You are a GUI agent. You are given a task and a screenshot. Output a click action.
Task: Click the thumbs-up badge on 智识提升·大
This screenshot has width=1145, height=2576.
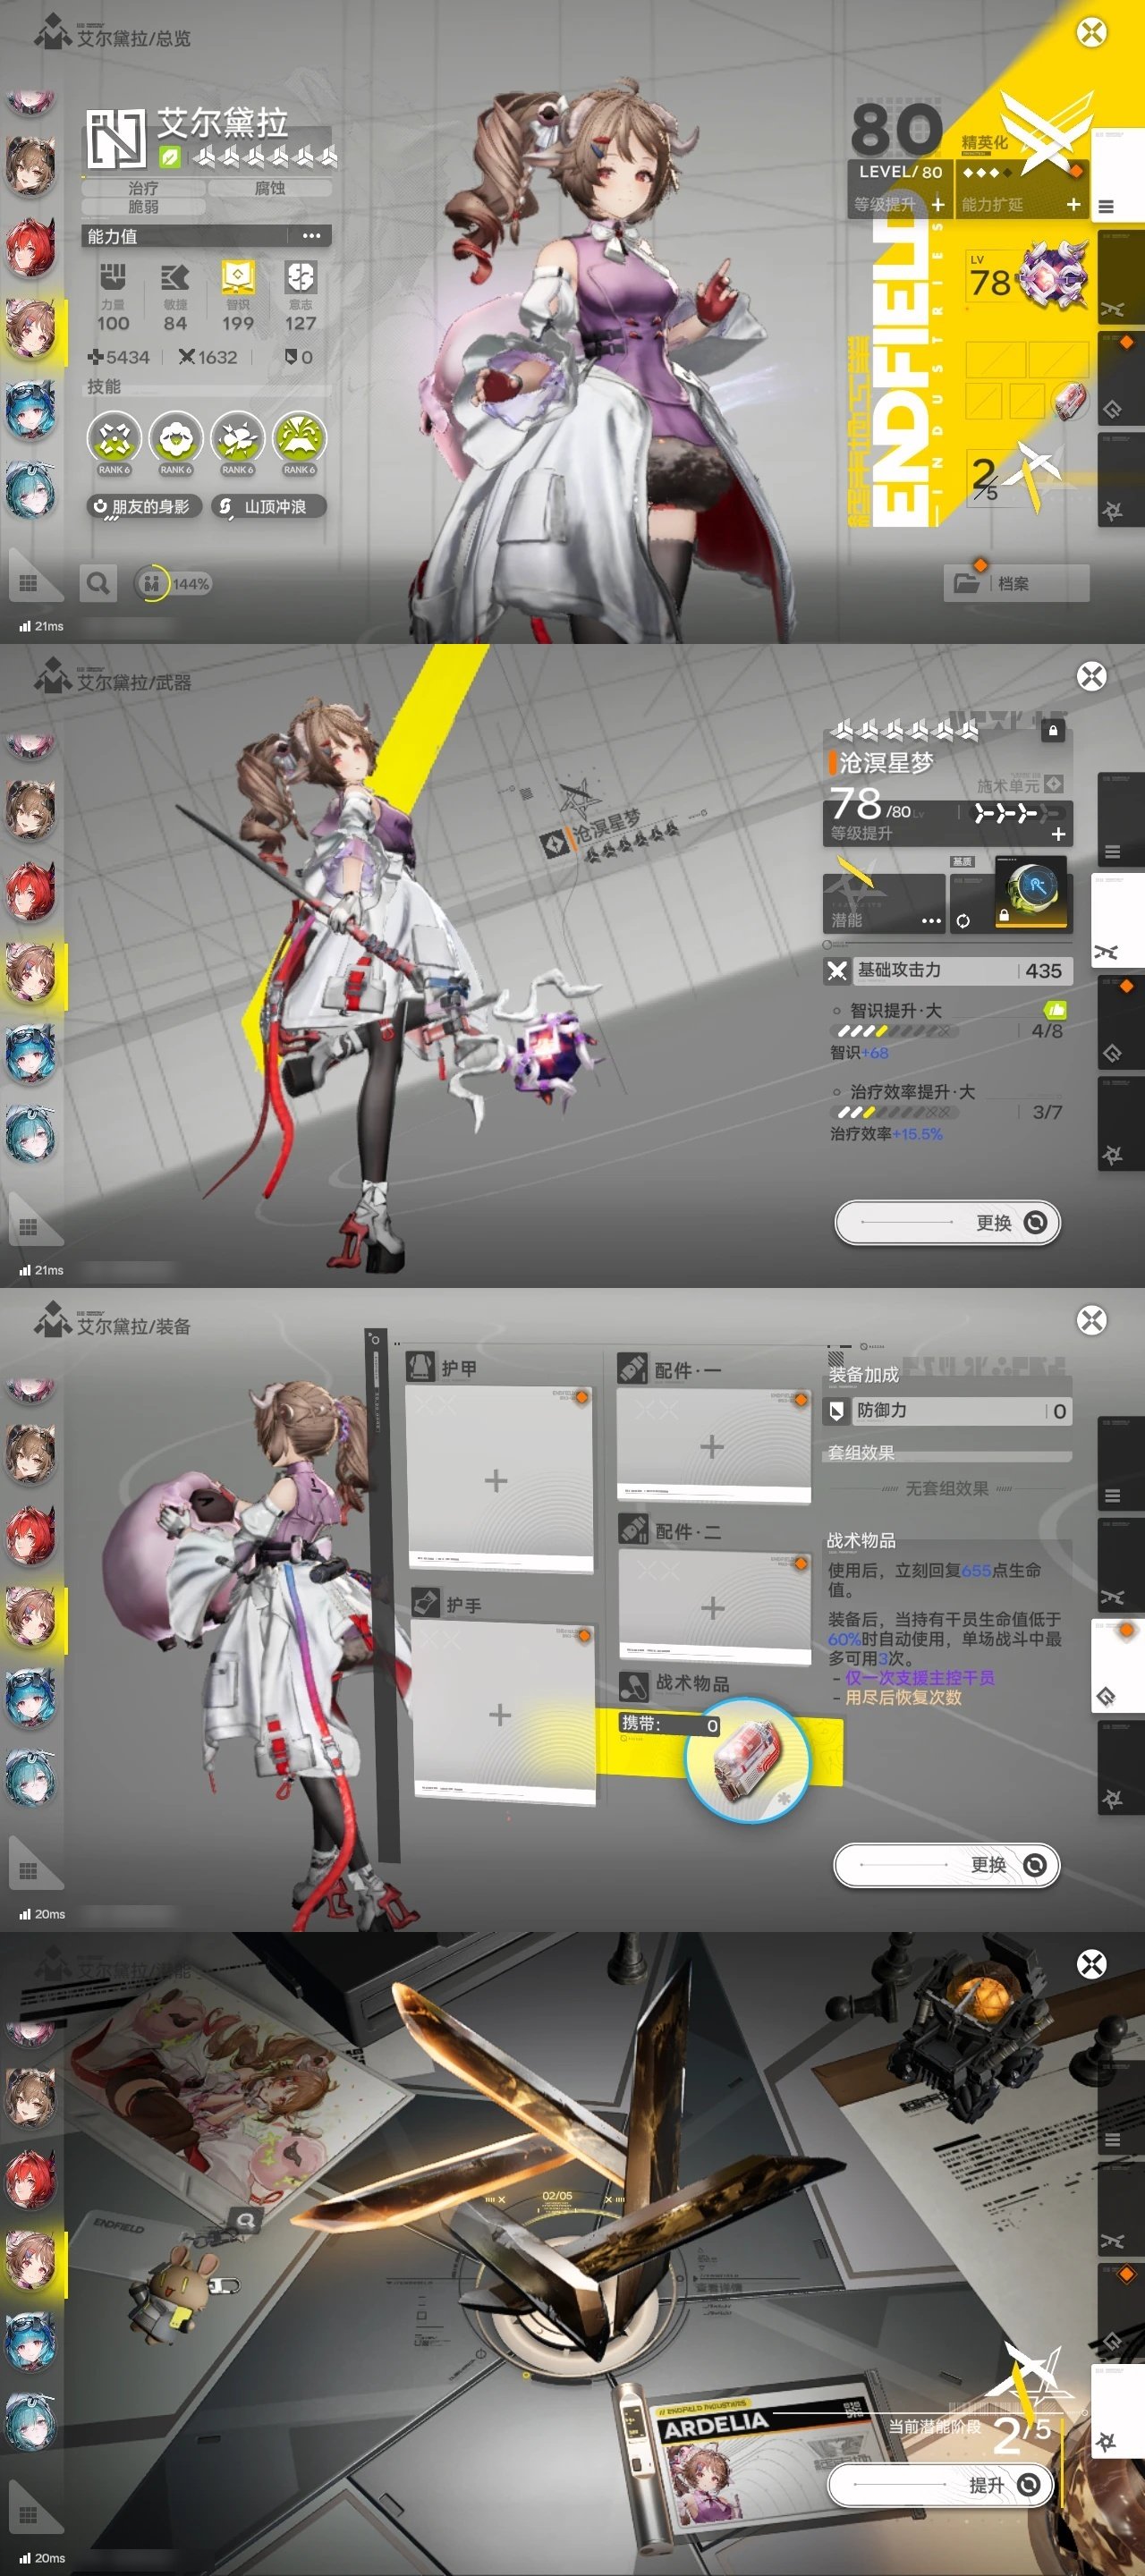[1054, 1010]
